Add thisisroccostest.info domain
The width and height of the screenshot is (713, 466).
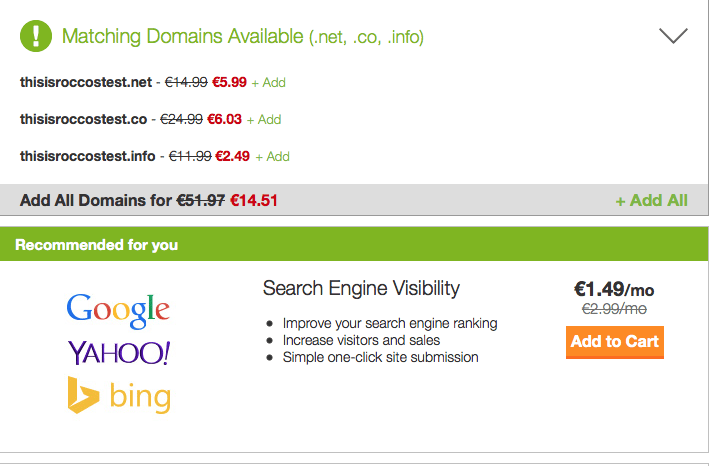(273, 157)
